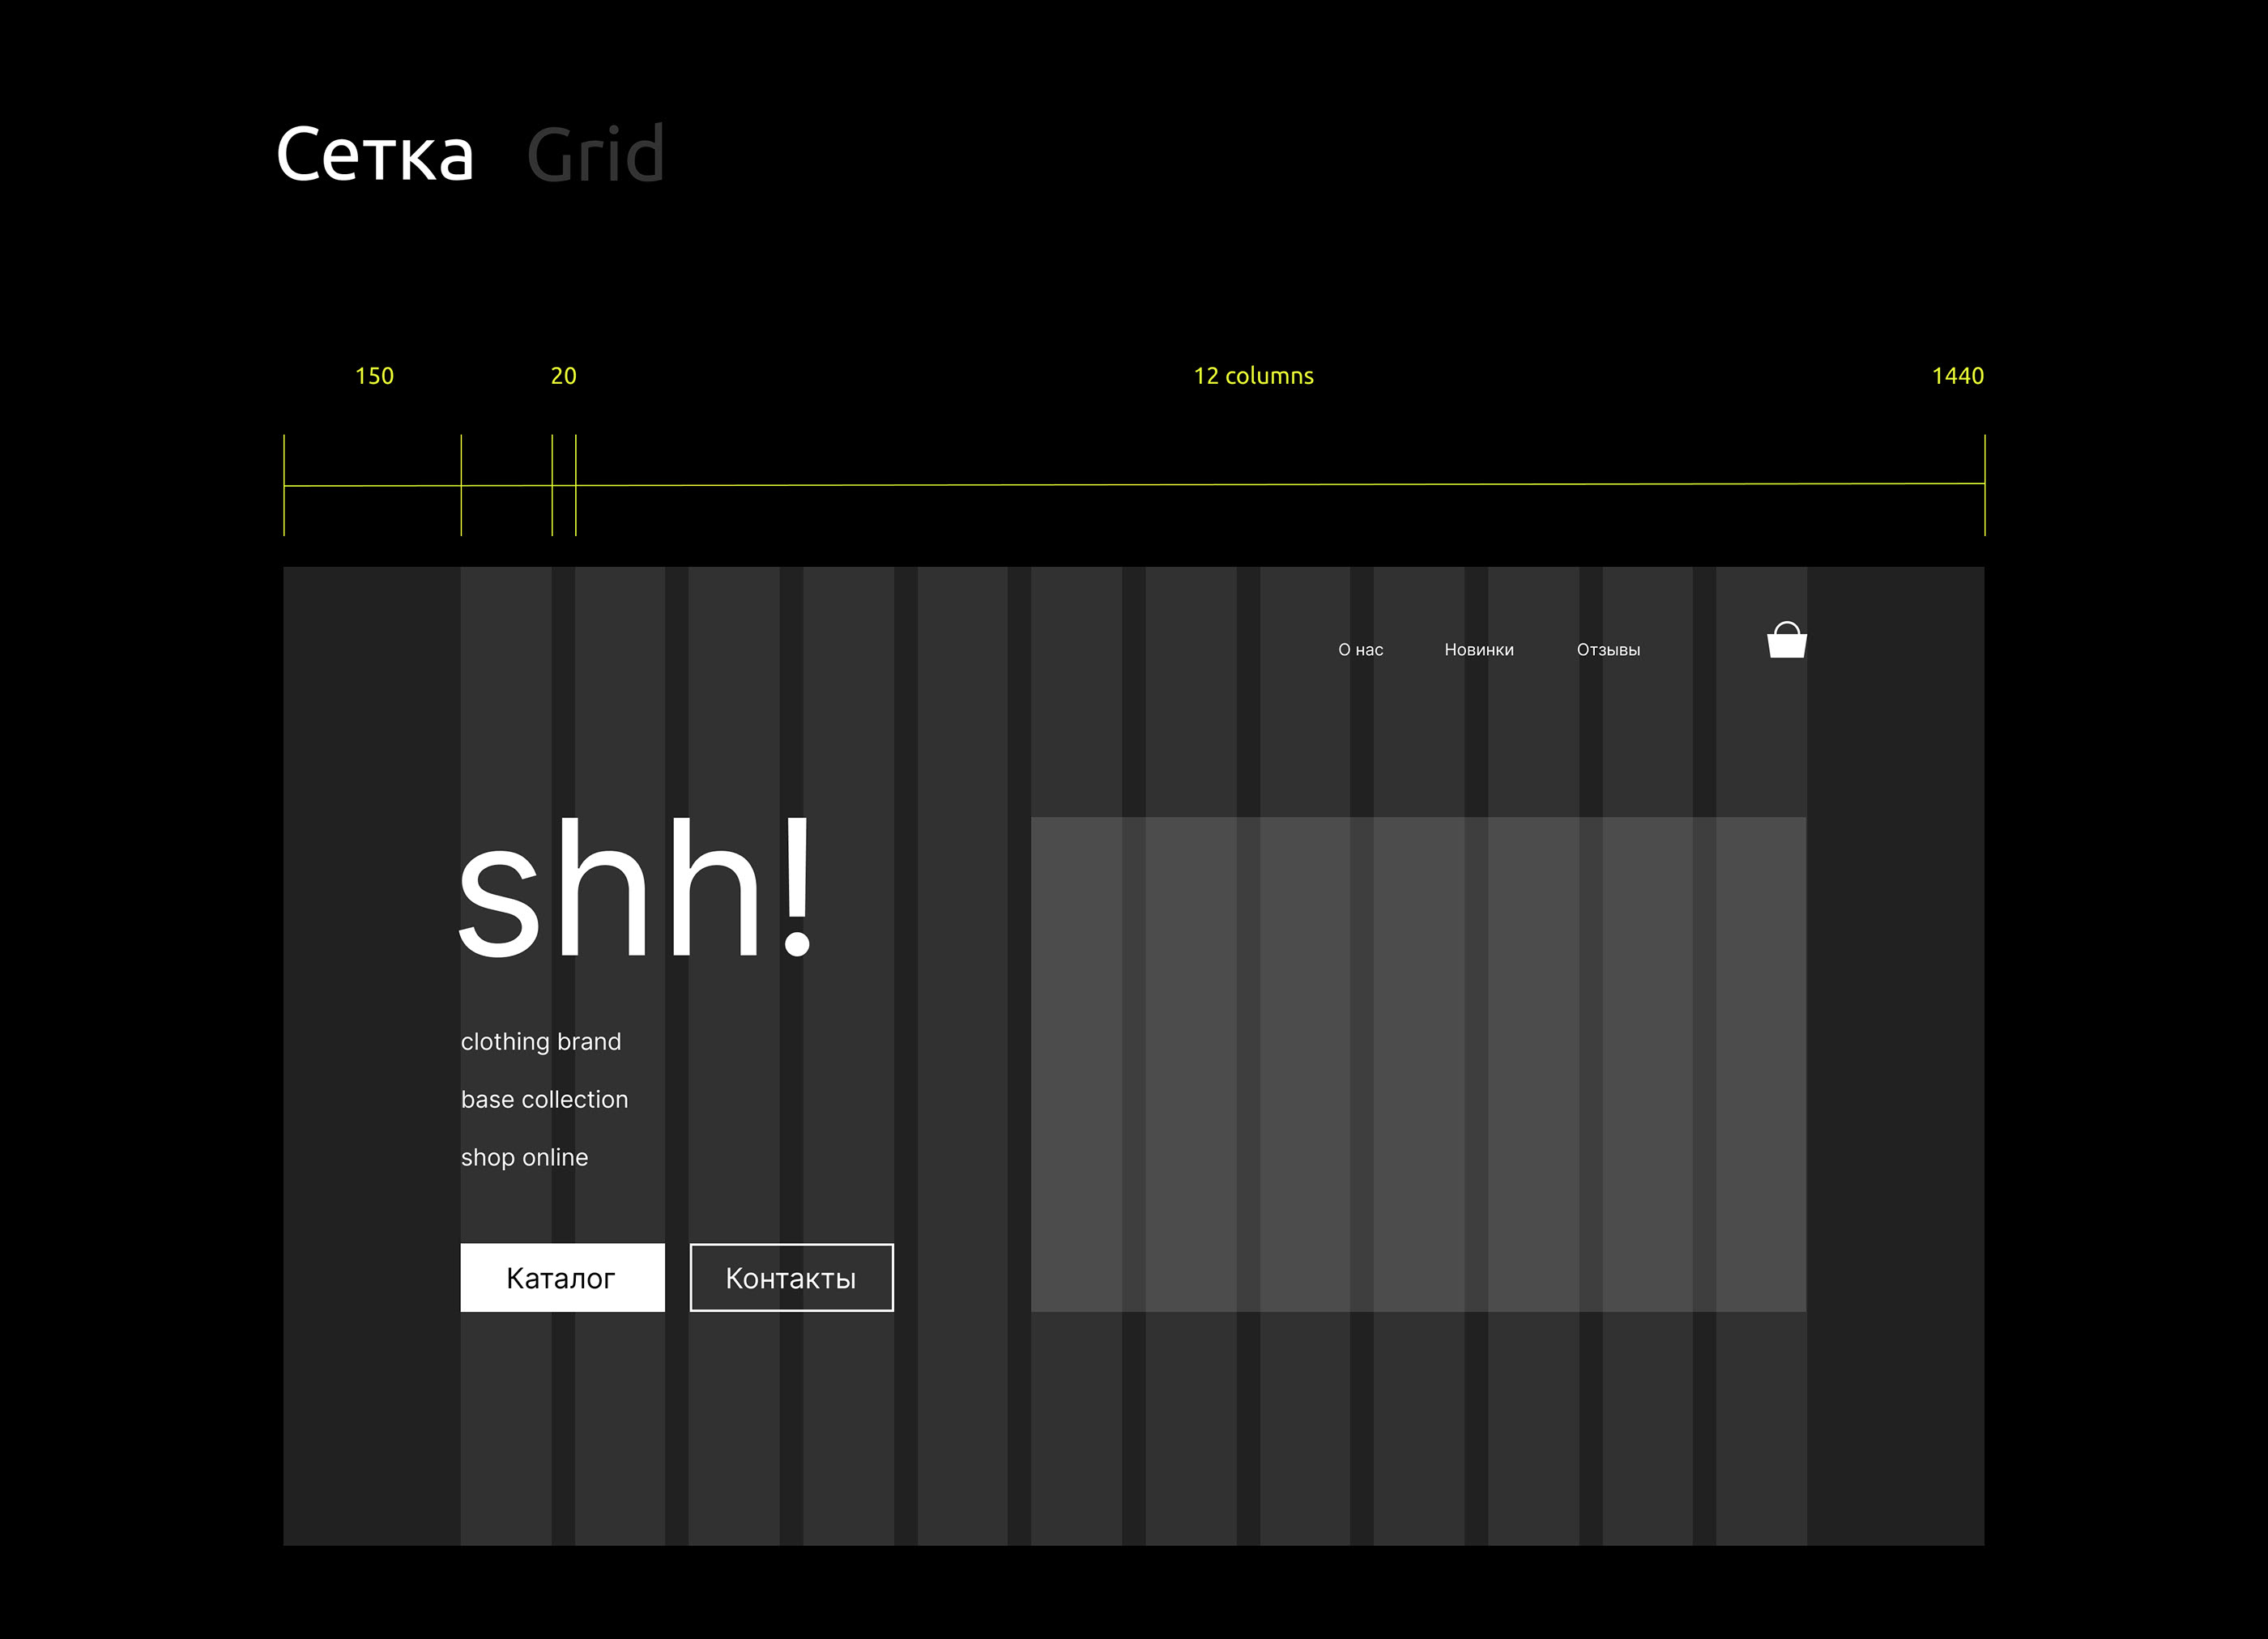Click the clothing brand tagline

(x=541, y=1042)
